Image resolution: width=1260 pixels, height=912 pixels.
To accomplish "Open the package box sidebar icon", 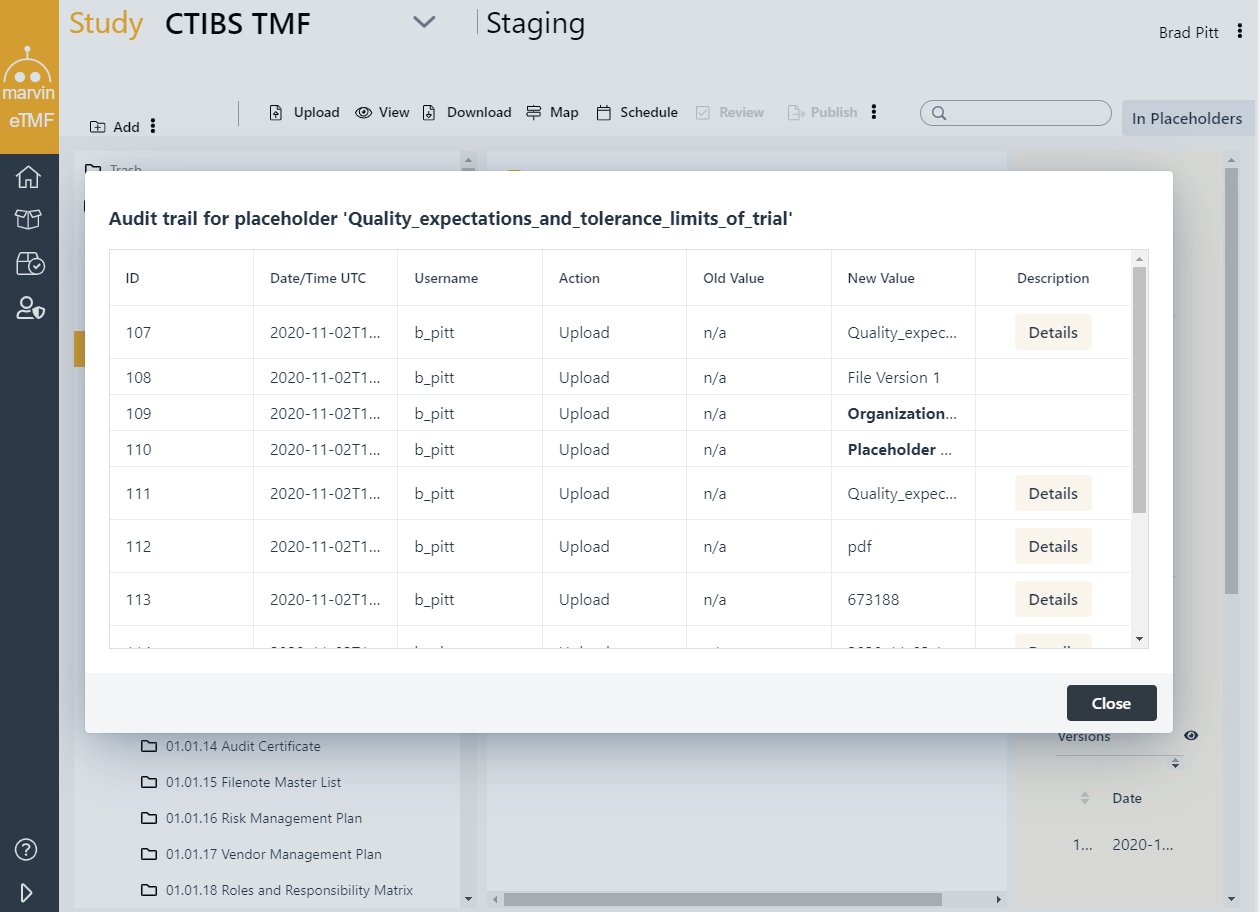I will [x=29, y=220].
